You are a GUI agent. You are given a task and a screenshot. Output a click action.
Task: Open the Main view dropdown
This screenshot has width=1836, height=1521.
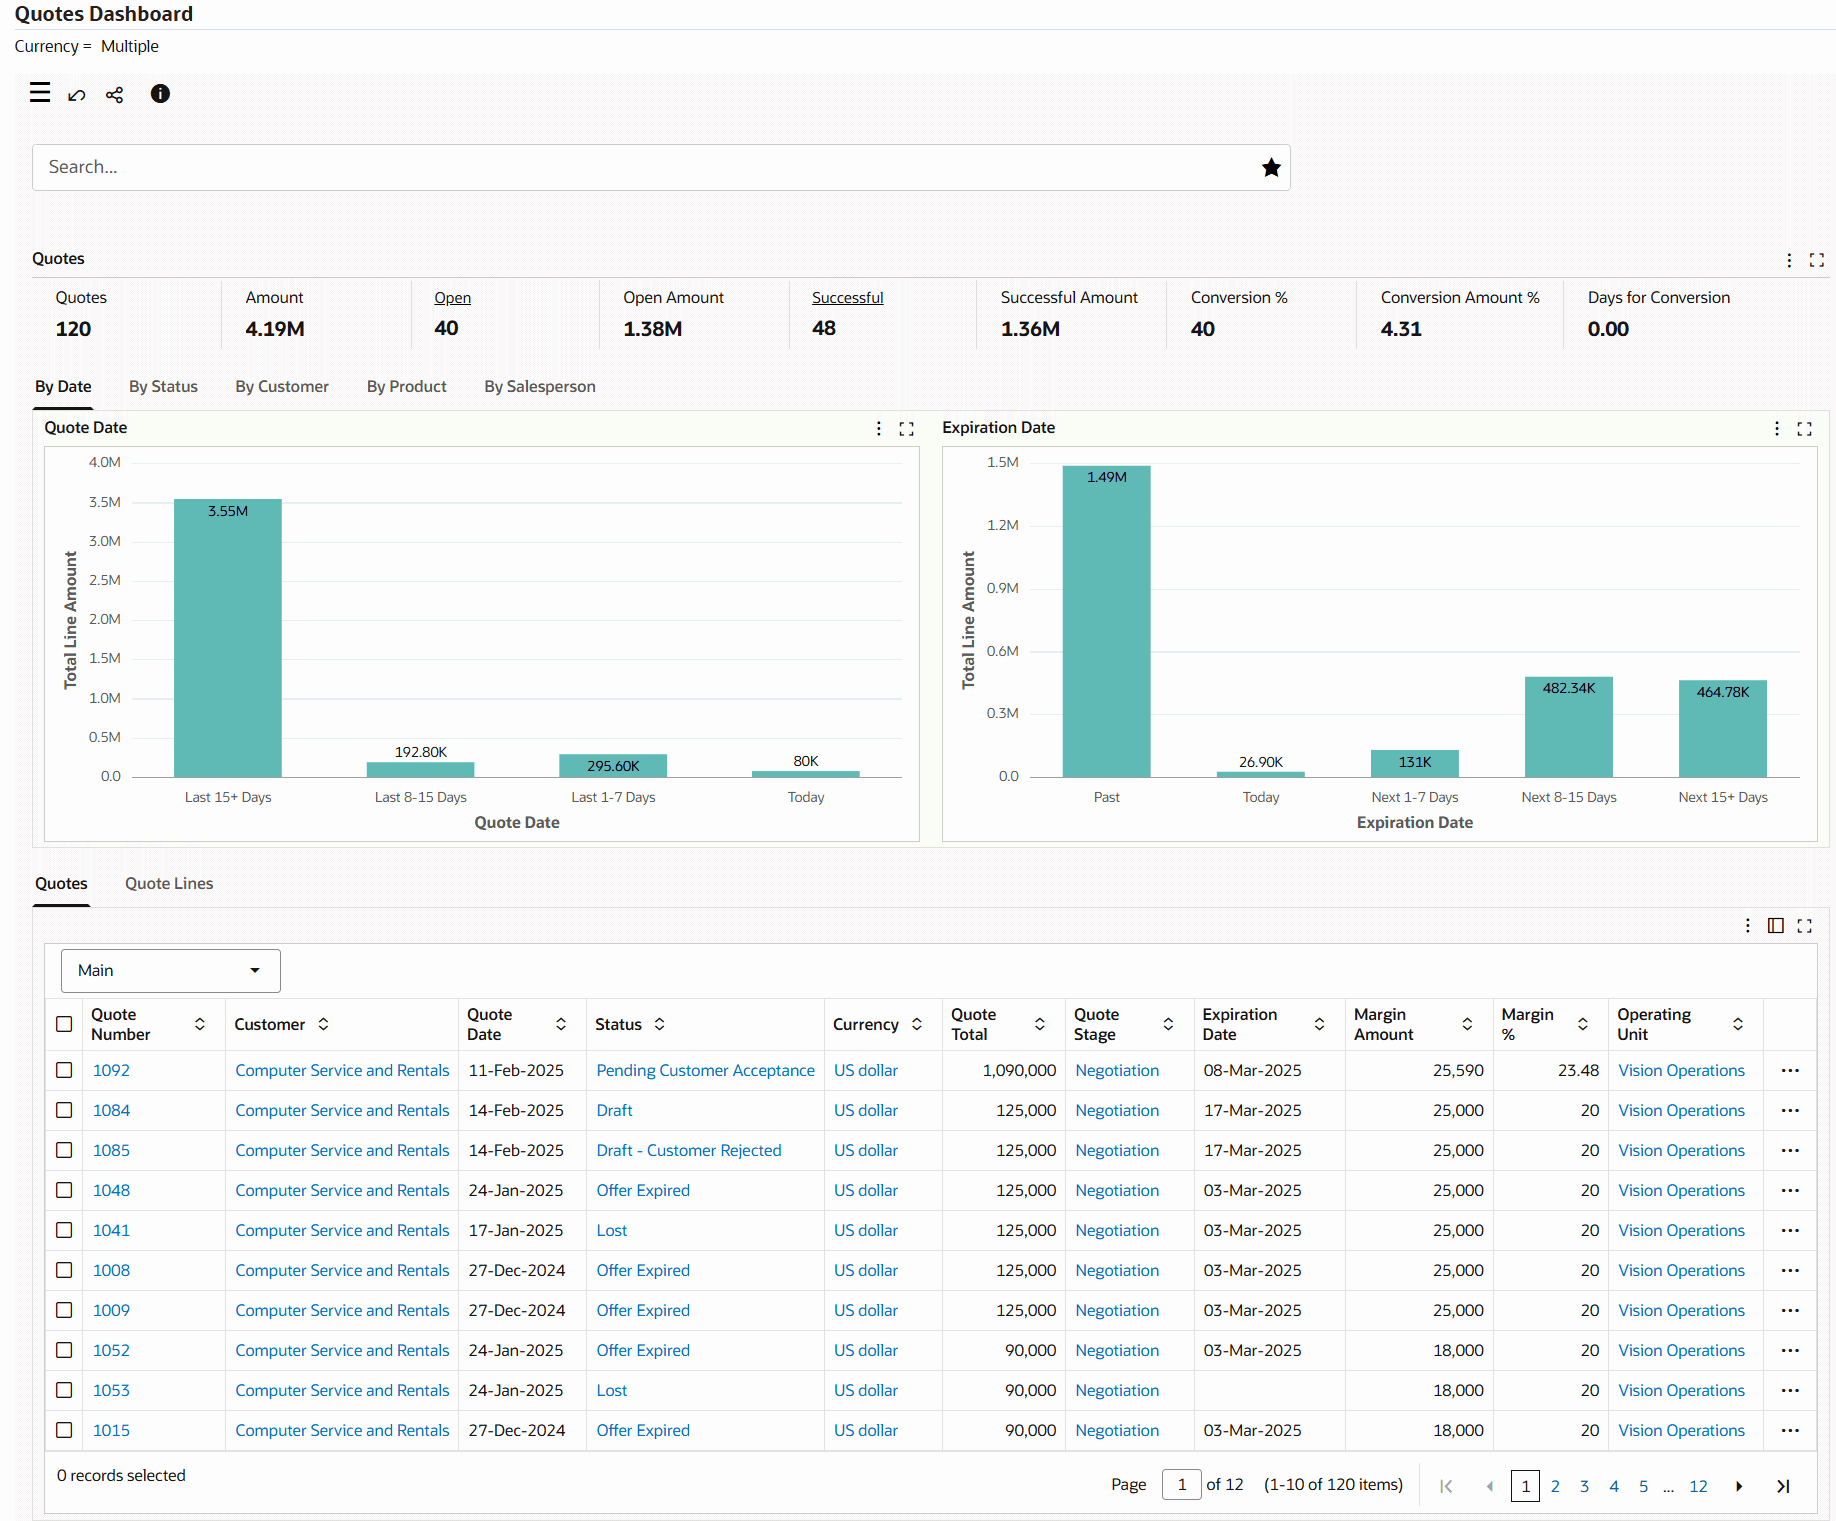click(170, 971)
